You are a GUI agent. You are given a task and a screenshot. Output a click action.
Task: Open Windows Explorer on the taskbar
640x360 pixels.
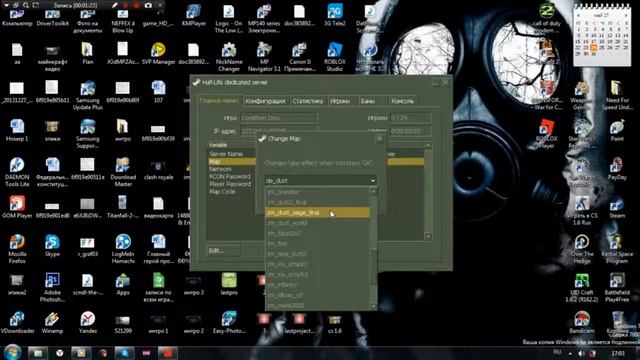tap(38, 353)
